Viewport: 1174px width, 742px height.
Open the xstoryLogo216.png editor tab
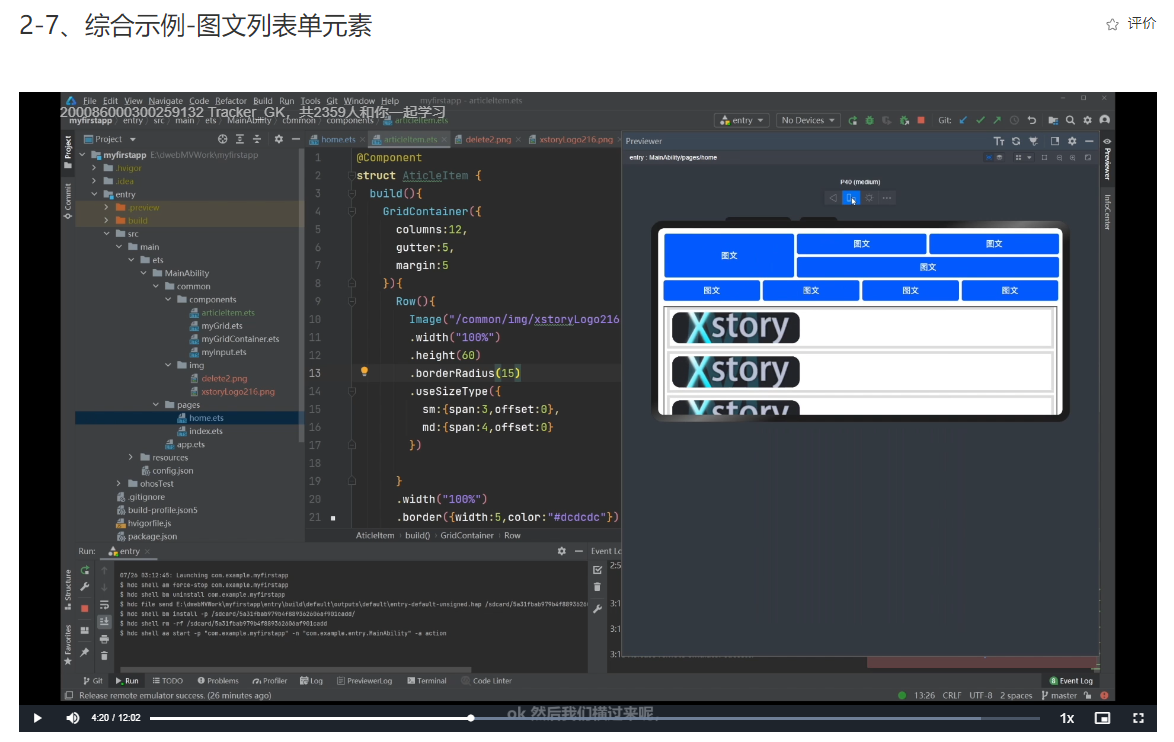coord(575,139)
